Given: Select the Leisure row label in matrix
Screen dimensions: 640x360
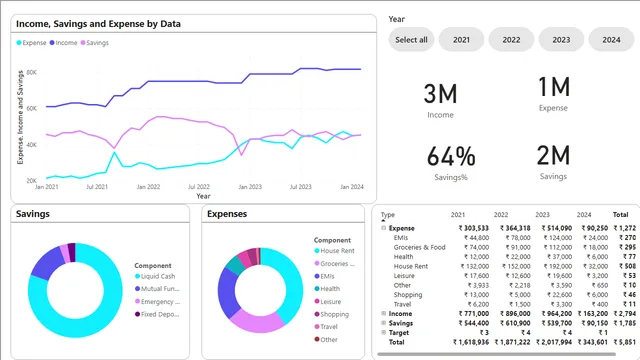Looking at the screenshot, I should 404,276.
